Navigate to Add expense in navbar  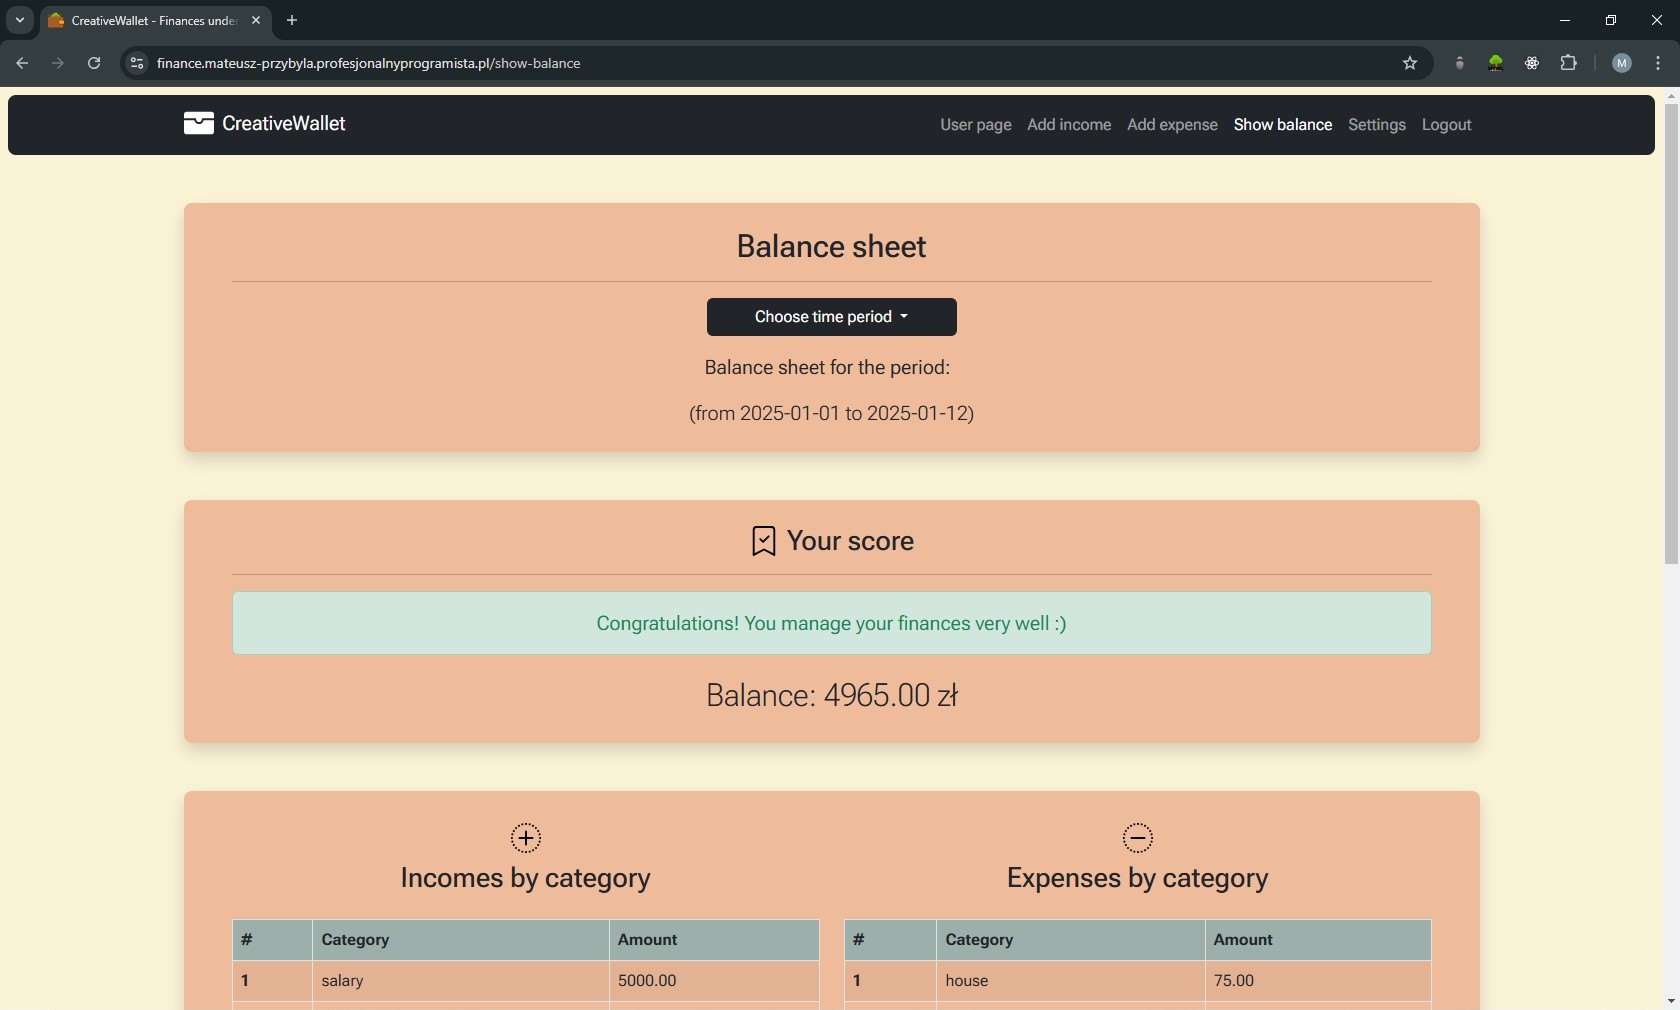coord(1172,125)
